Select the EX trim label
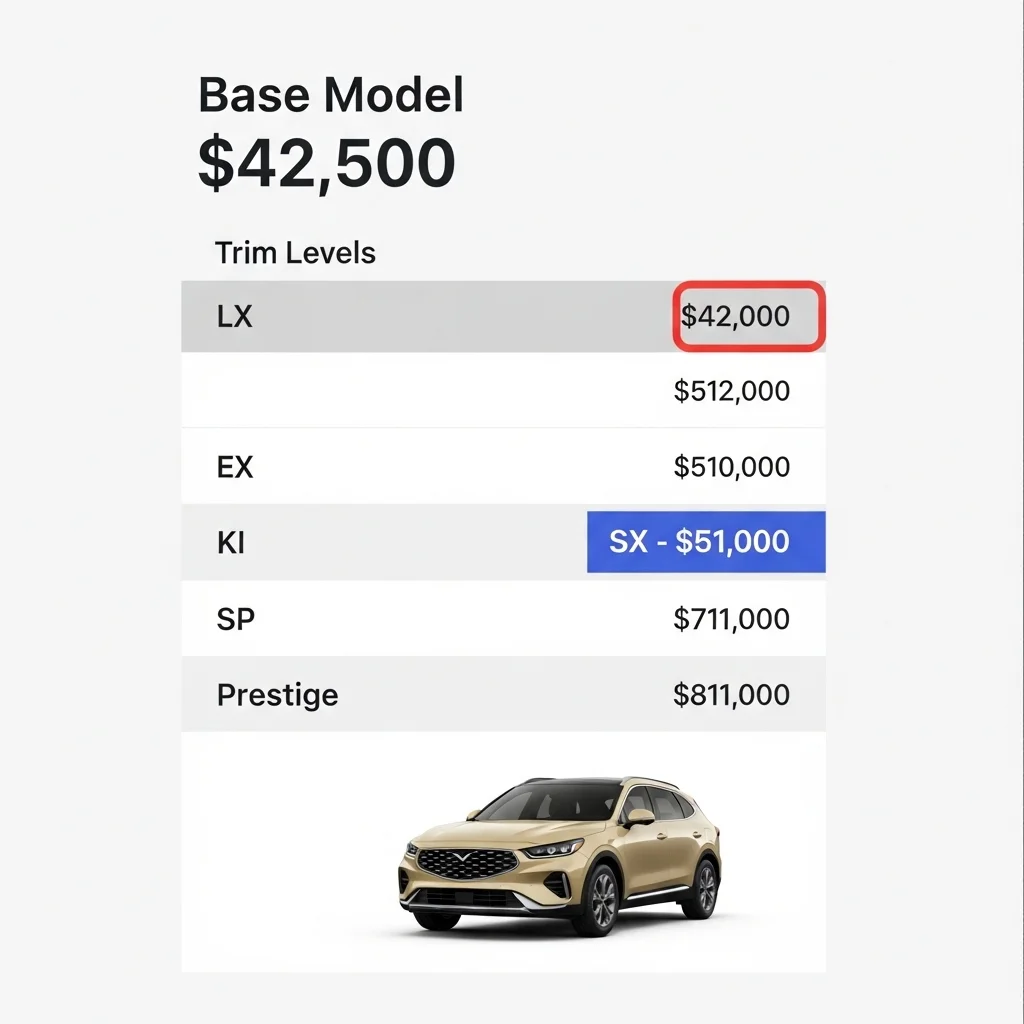1024x1024 pixels. [235, 467]
